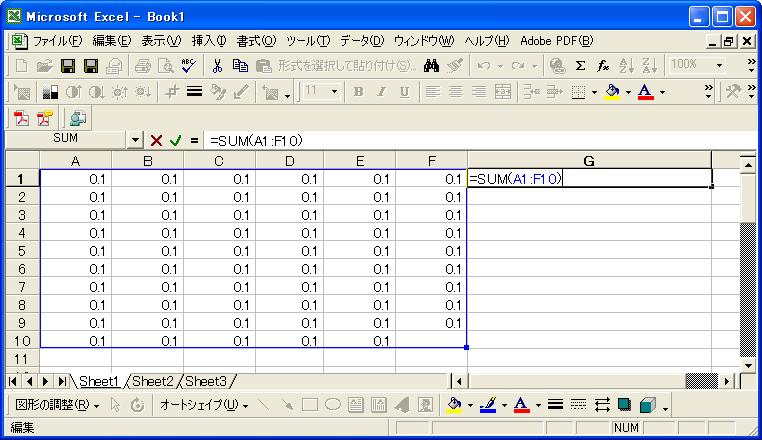Screen dimensions: 762x440
Task: Click the AutoSum sigma icon
Action: [x=580, y=66]
